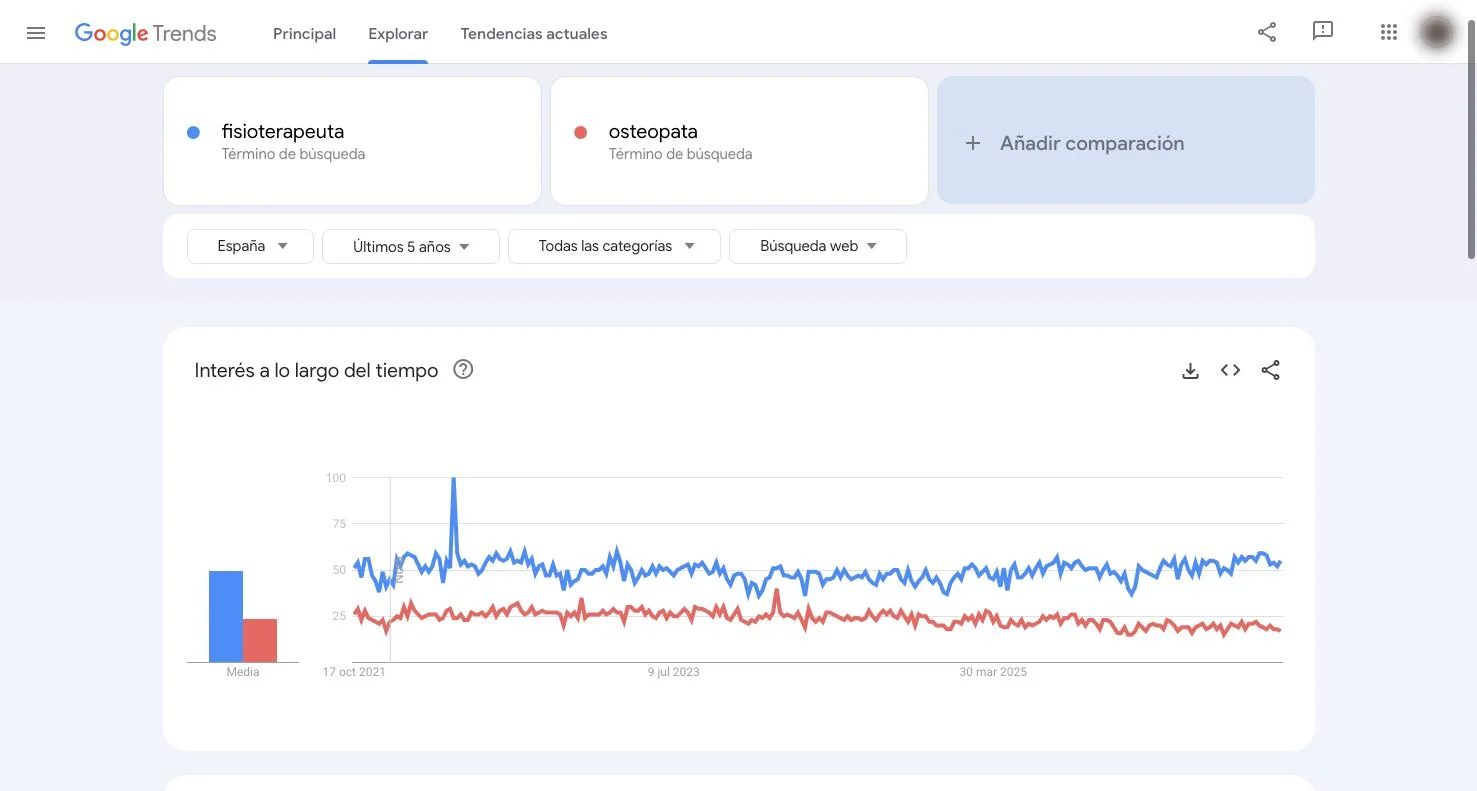Viewport: 1477px width, 791px height.
Task: Open the send feedback icon
Action: (1323, 32)
